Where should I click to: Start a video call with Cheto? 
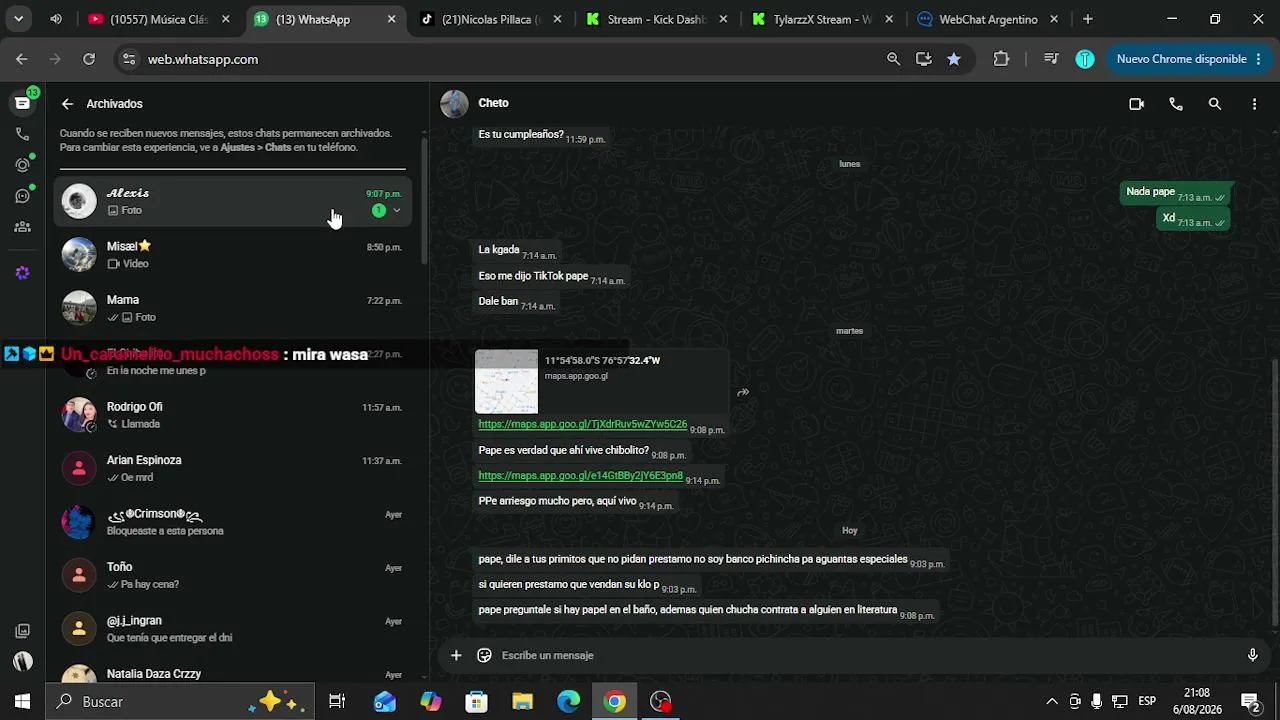(x=1136, y=104)
